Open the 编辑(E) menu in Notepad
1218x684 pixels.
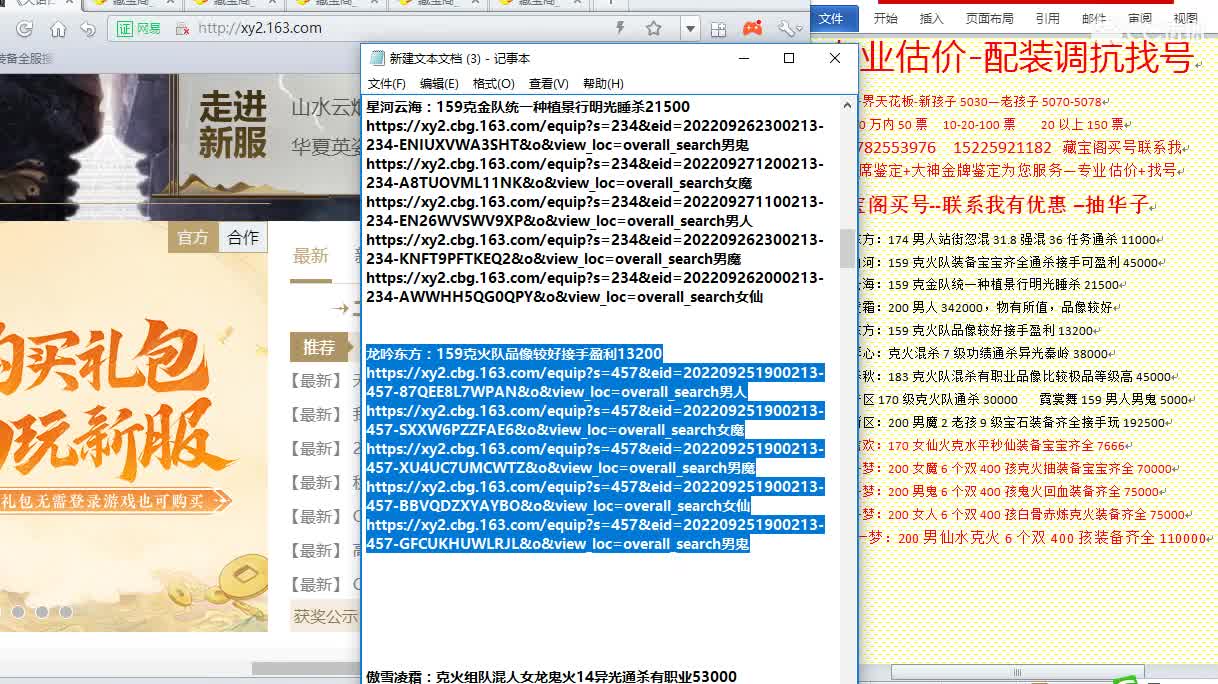point(439,84)
